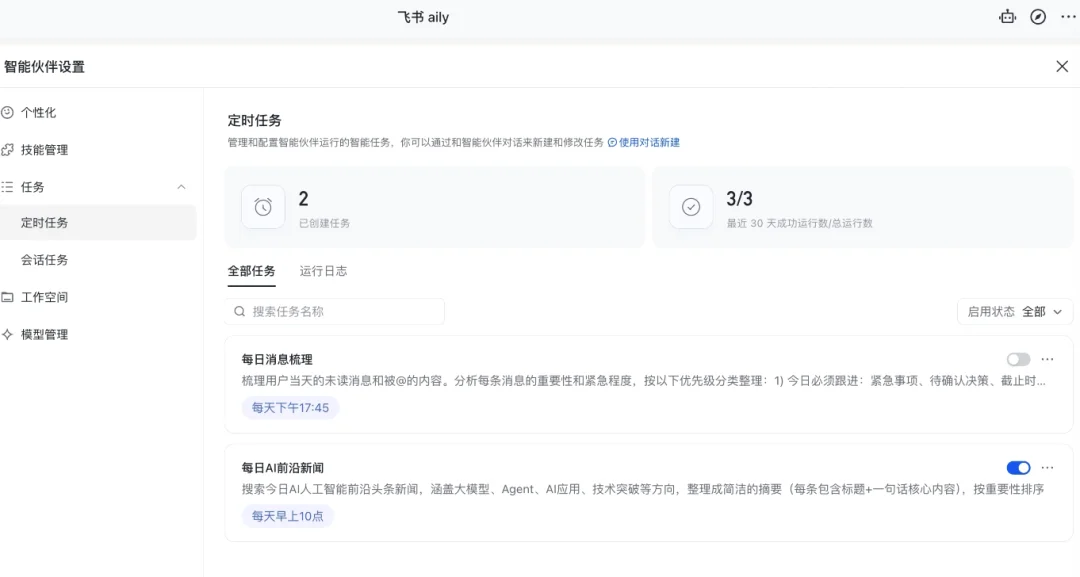This screenshot has width=1080, height=577.
Task: Click the more options ellipsis in title bar
Action: 1066,17
